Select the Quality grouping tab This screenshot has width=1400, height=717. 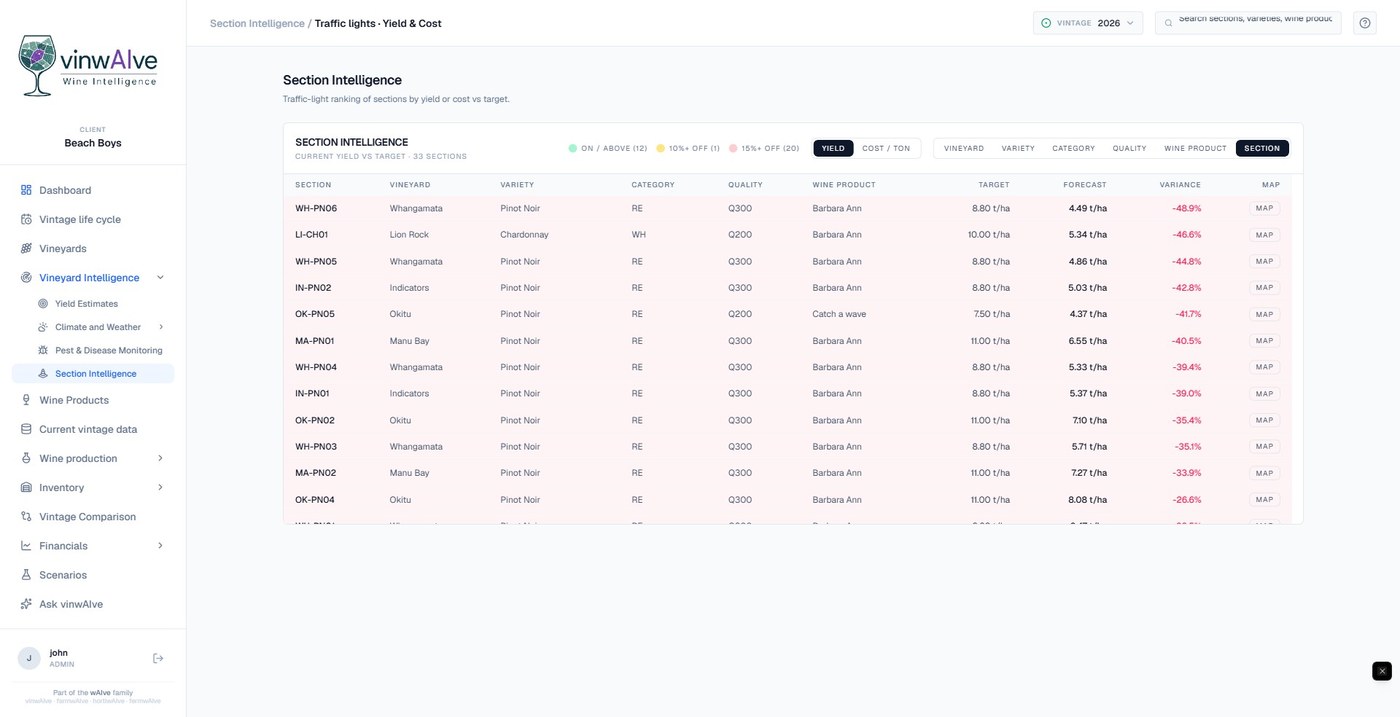click(1130, 148)
